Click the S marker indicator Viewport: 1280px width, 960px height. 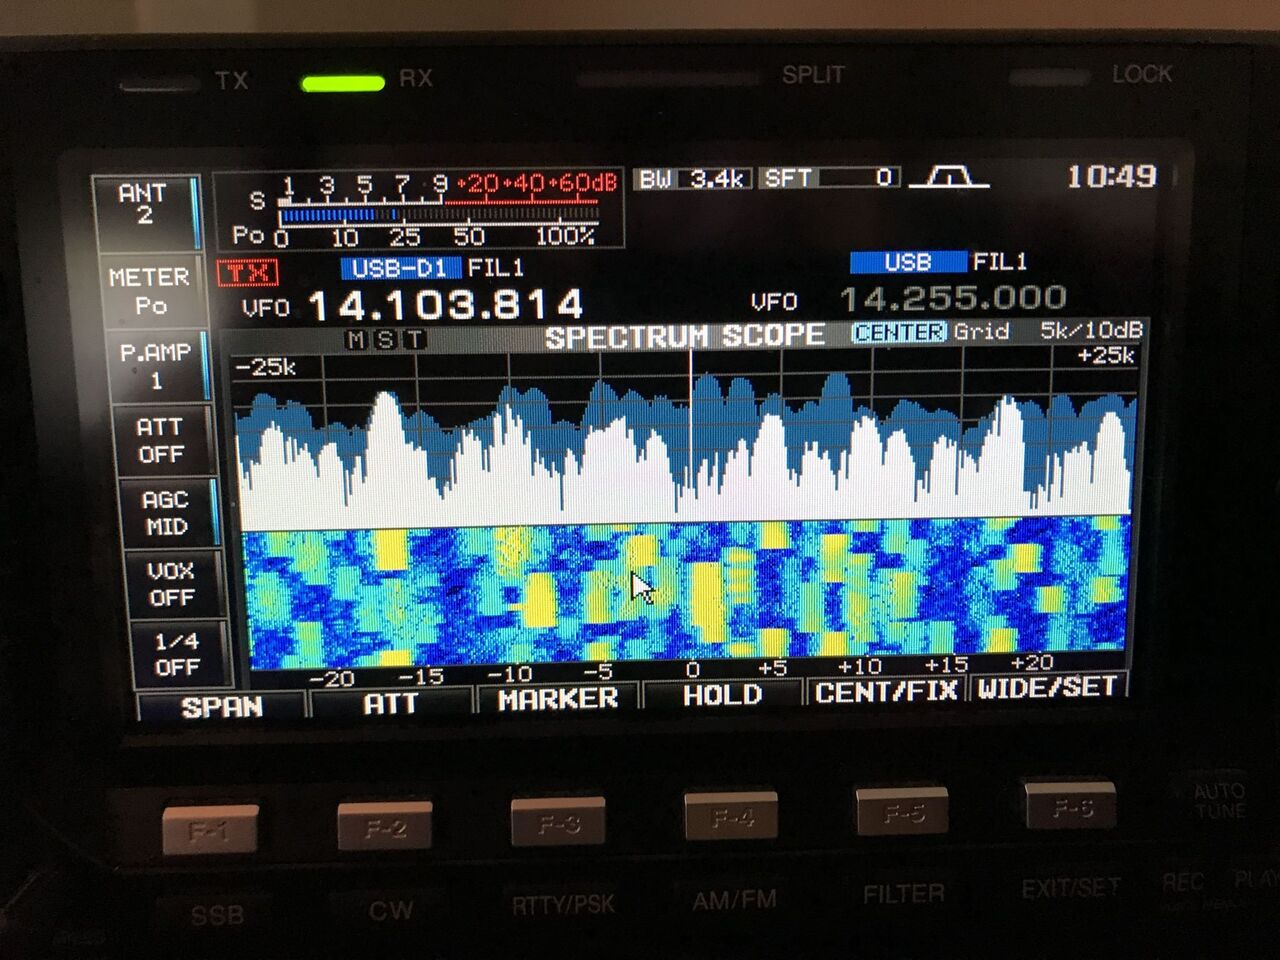pyautogui.click(x=385, y=340)
